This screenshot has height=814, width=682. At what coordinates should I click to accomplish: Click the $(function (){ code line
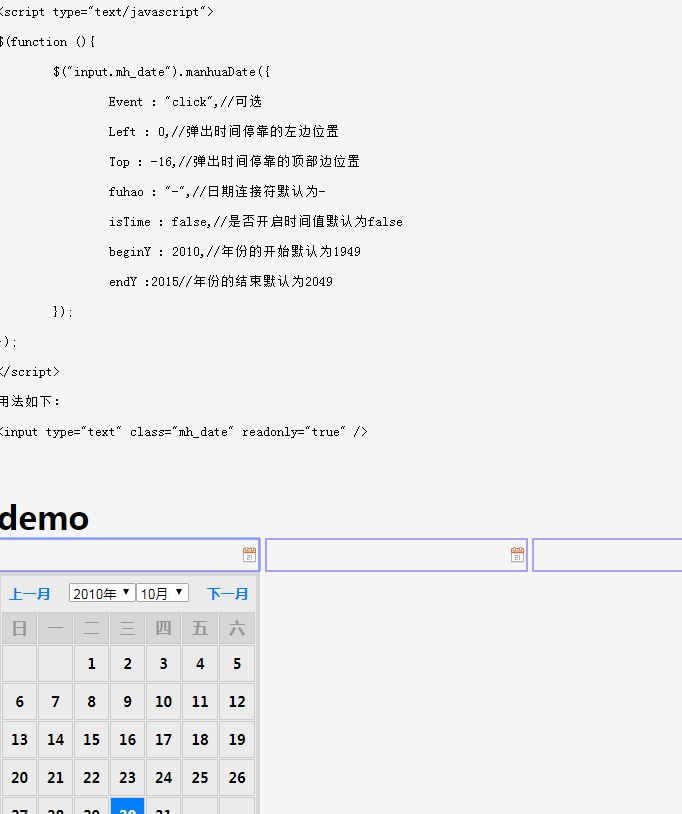(48, 42)
